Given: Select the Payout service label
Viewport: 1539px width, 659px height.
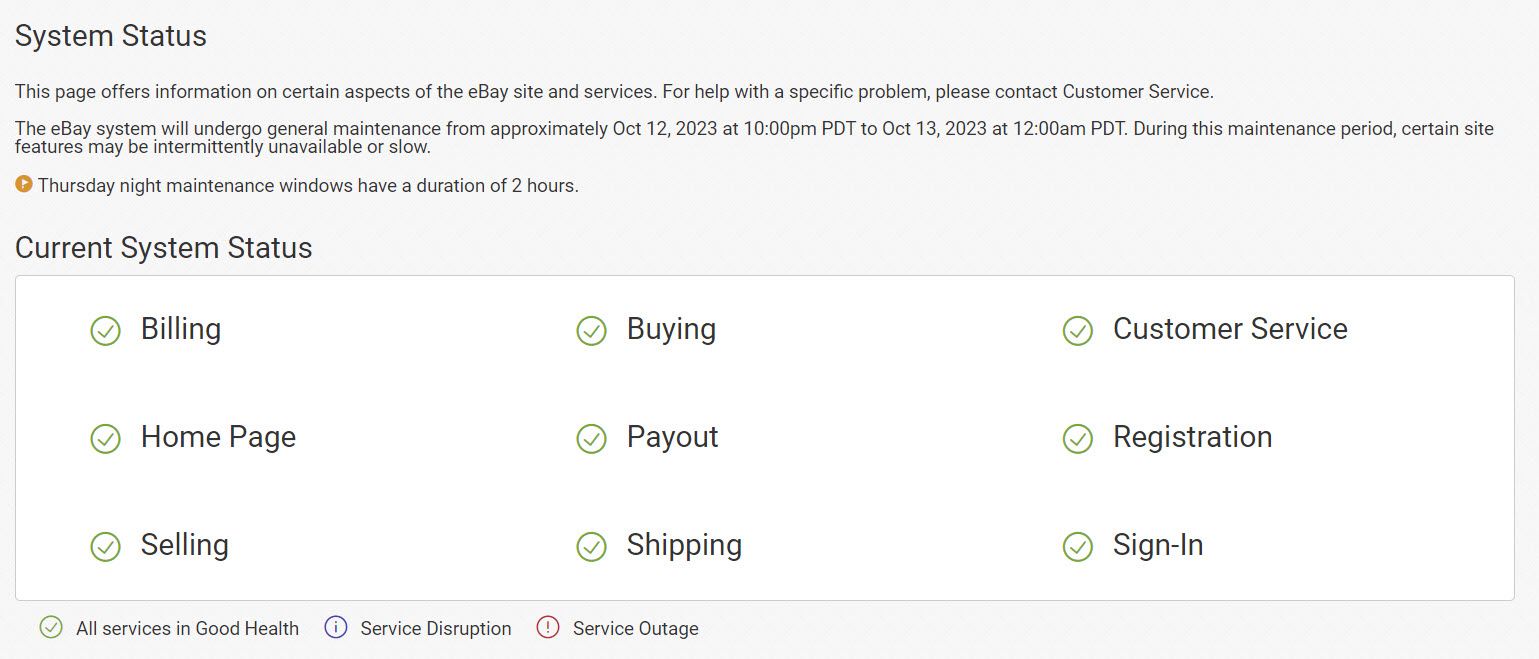Looking at the screenshot, I should click(x=672, y=437).
